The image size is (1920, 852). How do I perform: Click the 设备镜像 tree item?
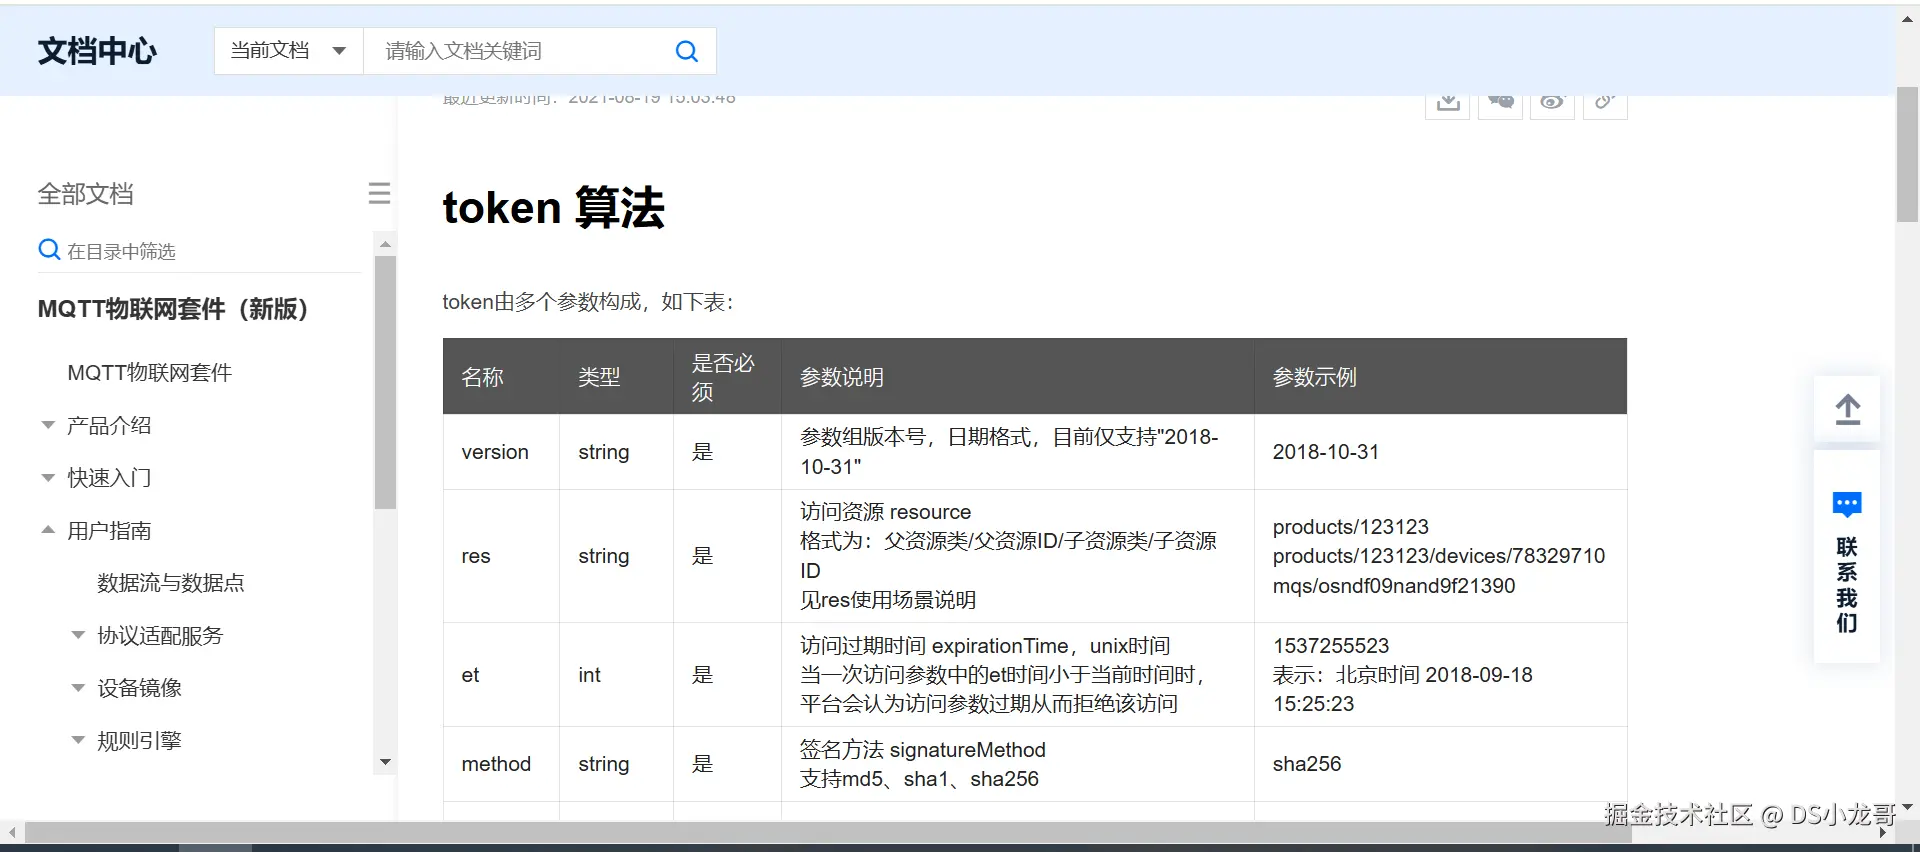click(x=139, y=688)
